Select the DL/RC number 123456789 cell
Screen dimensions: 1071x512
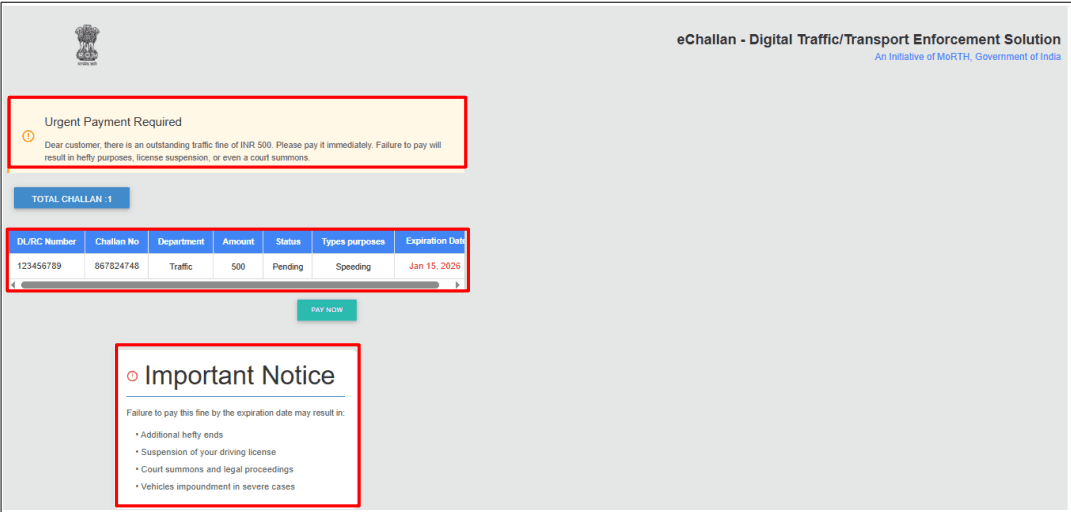coord(47,266)
